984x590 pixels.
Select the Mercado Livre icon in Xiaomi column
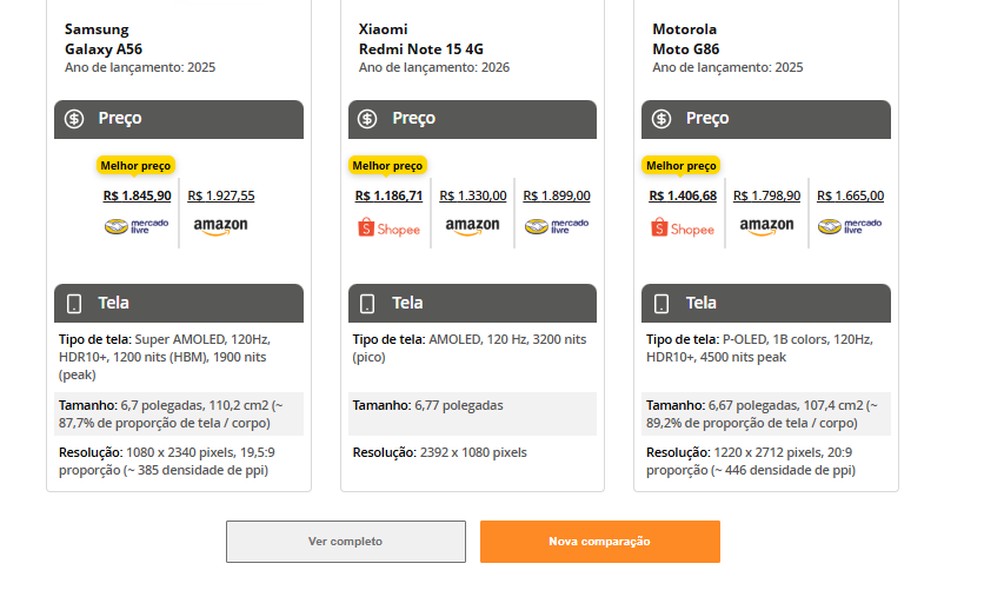pyautogui.click(x=556, y=224)
